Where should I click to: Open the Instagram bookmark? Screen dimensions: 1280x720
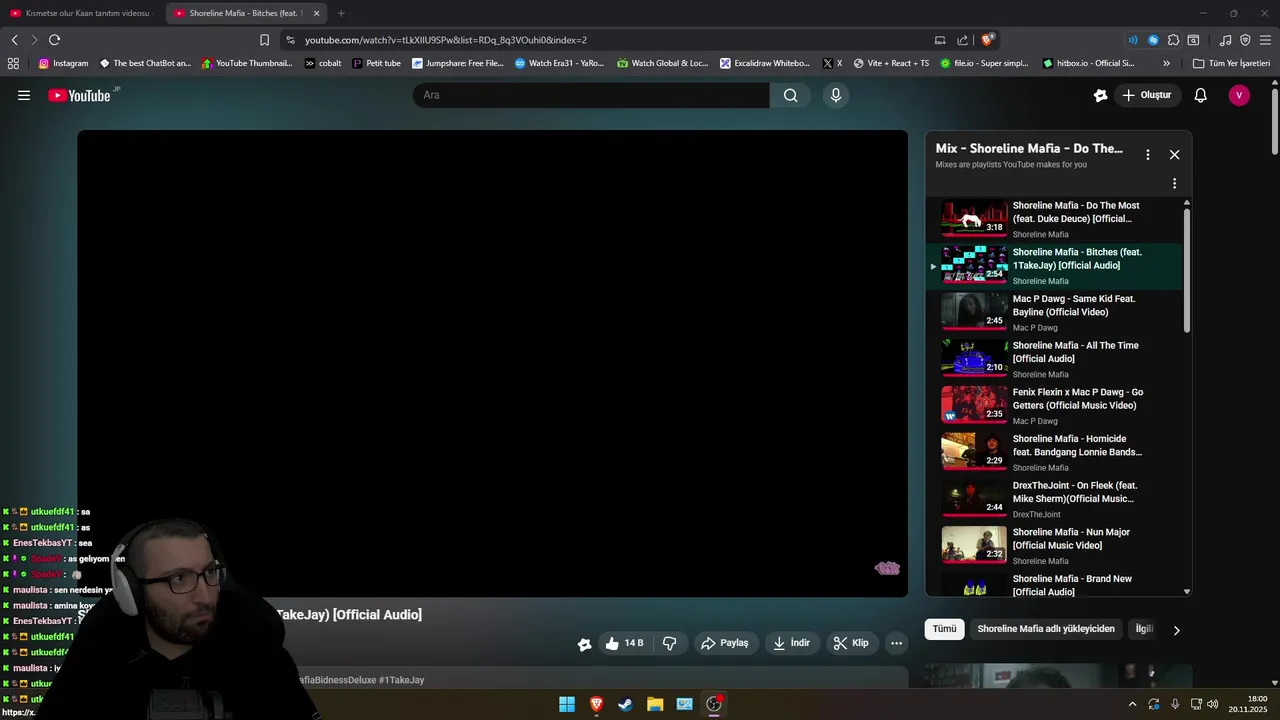[x=63, y=63]
